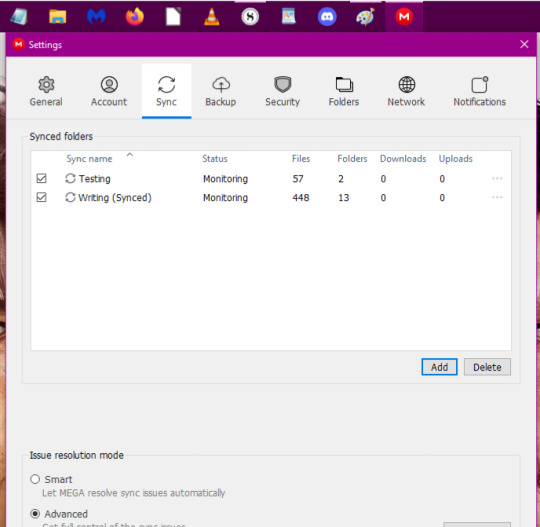Uncheck the Writing (Synced) checkbox
Image resolution: width=540 pixels, height=527 pixels.
click(41, 197)
